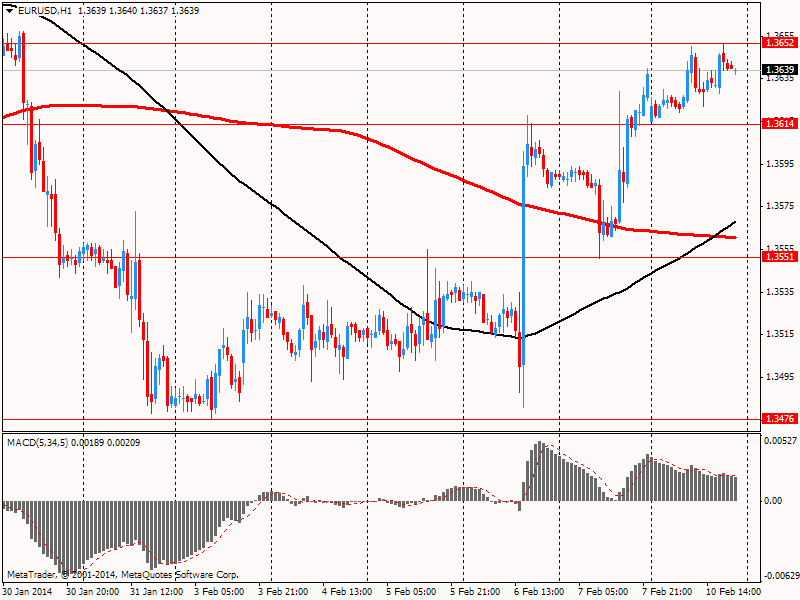The height and width of the screenshot is (600, 800).
Task: Click the EURUSD,H1 chart title text
Action: click(45, 10)
